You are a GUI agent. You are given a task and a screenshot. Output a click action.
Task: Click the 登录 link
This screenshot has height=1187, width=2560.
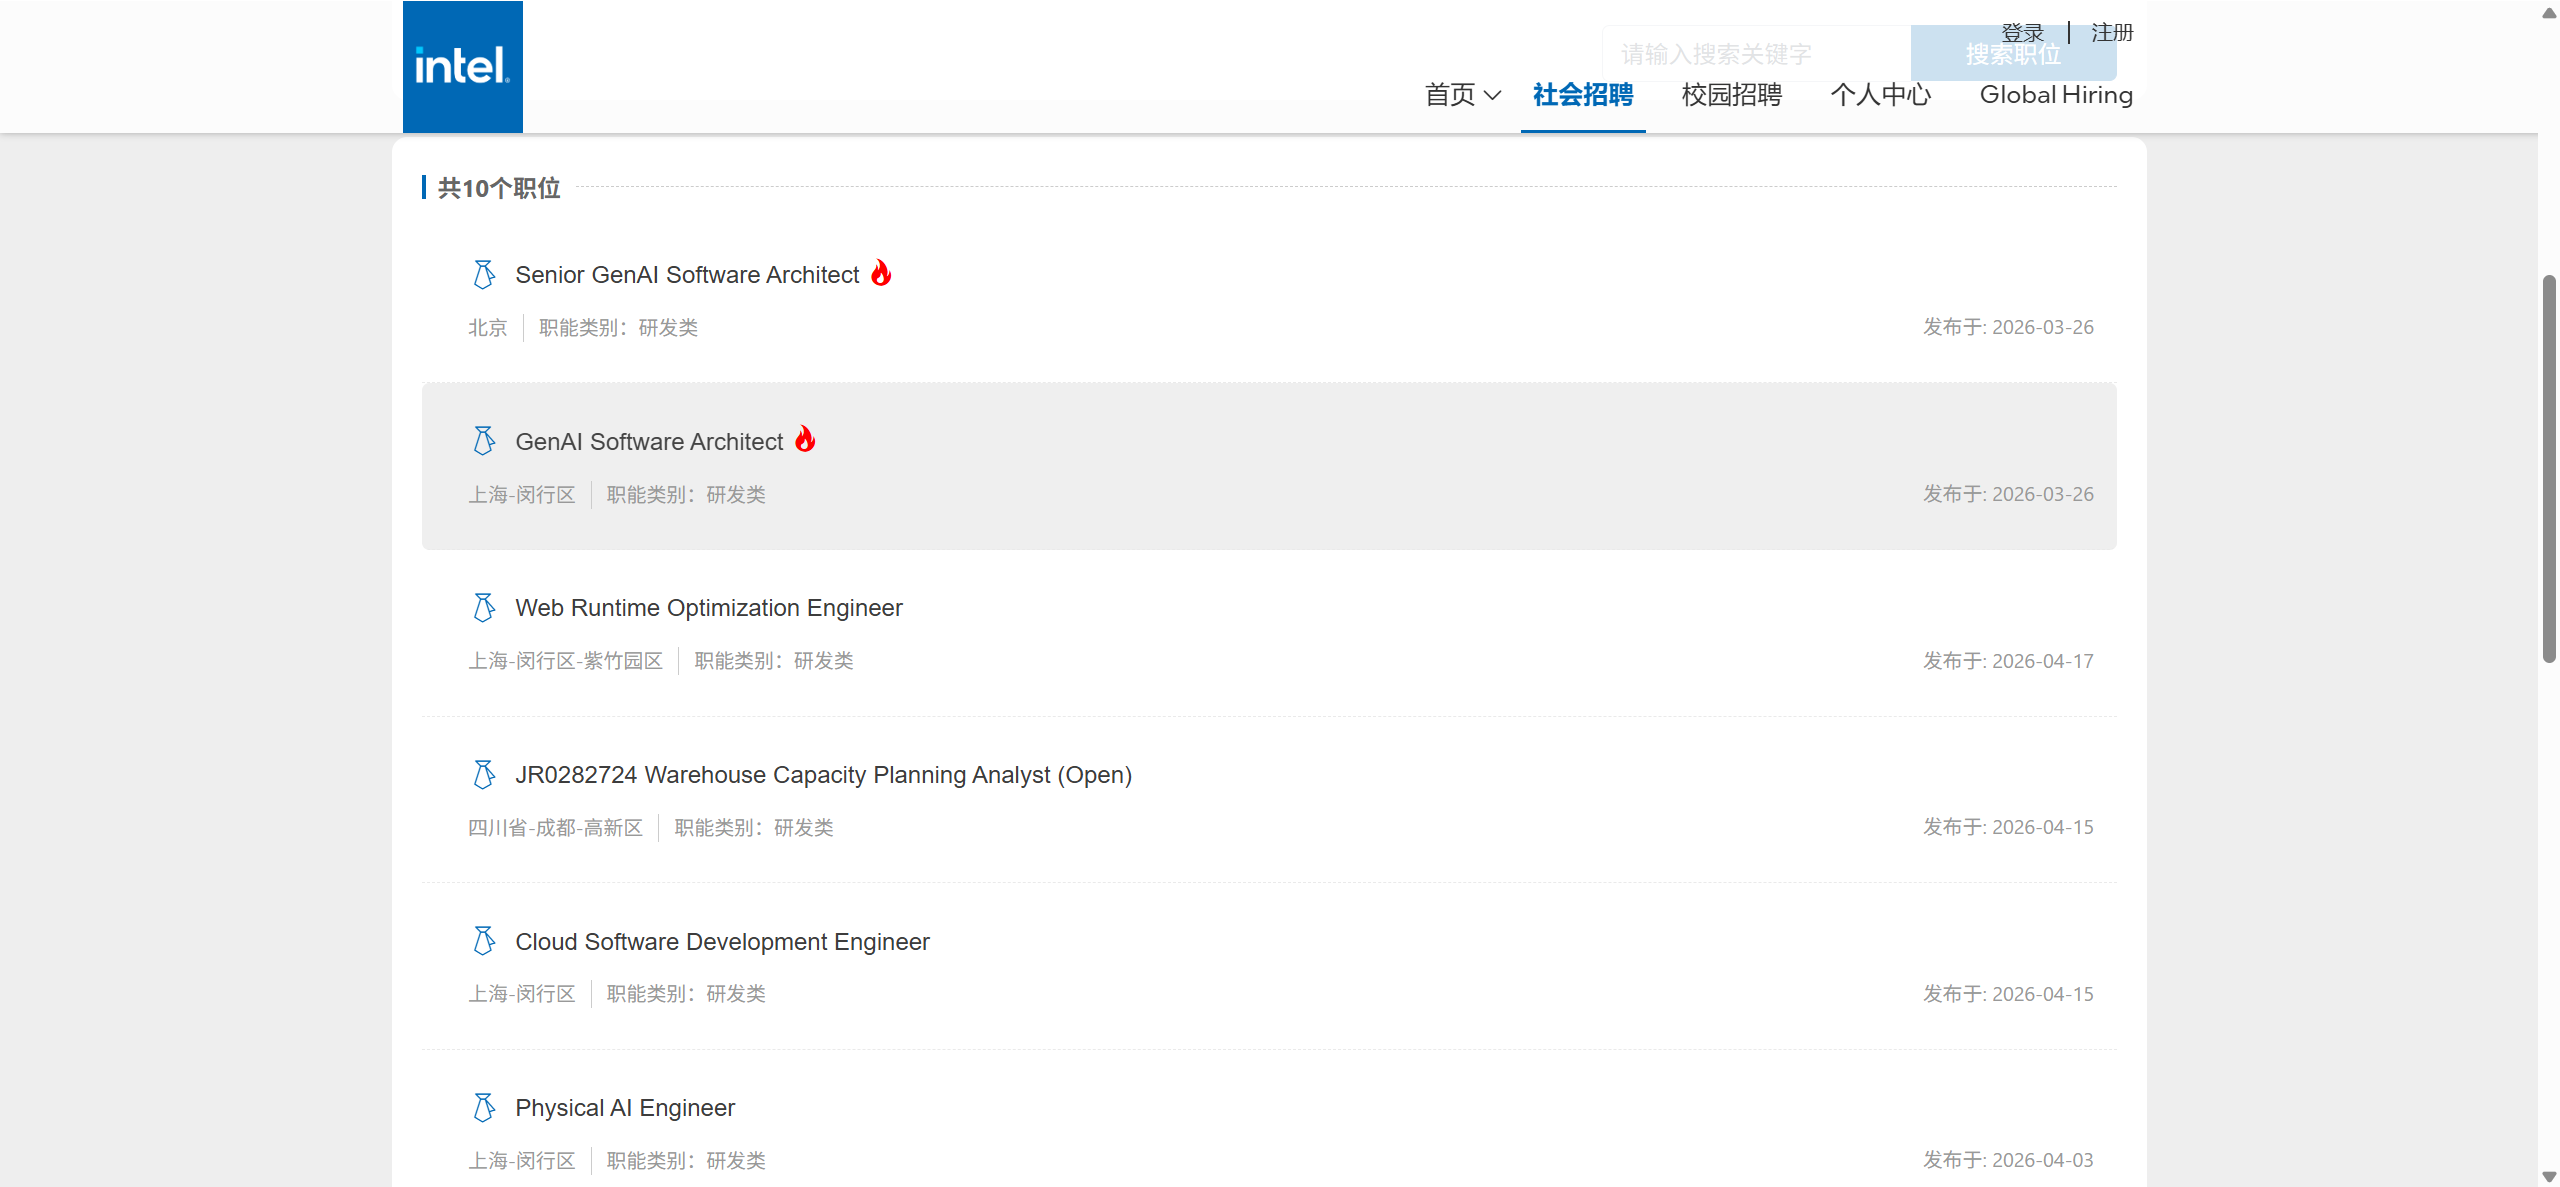click(2022, 33)
